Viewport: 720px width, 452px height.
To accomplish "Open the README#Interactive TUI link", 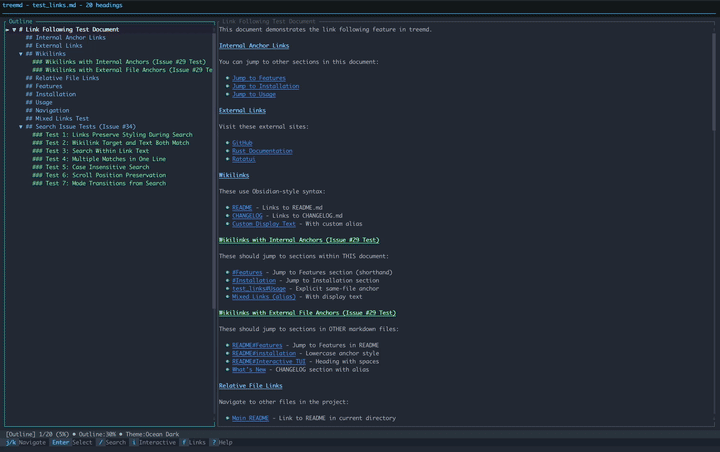I will coord(269,362).
